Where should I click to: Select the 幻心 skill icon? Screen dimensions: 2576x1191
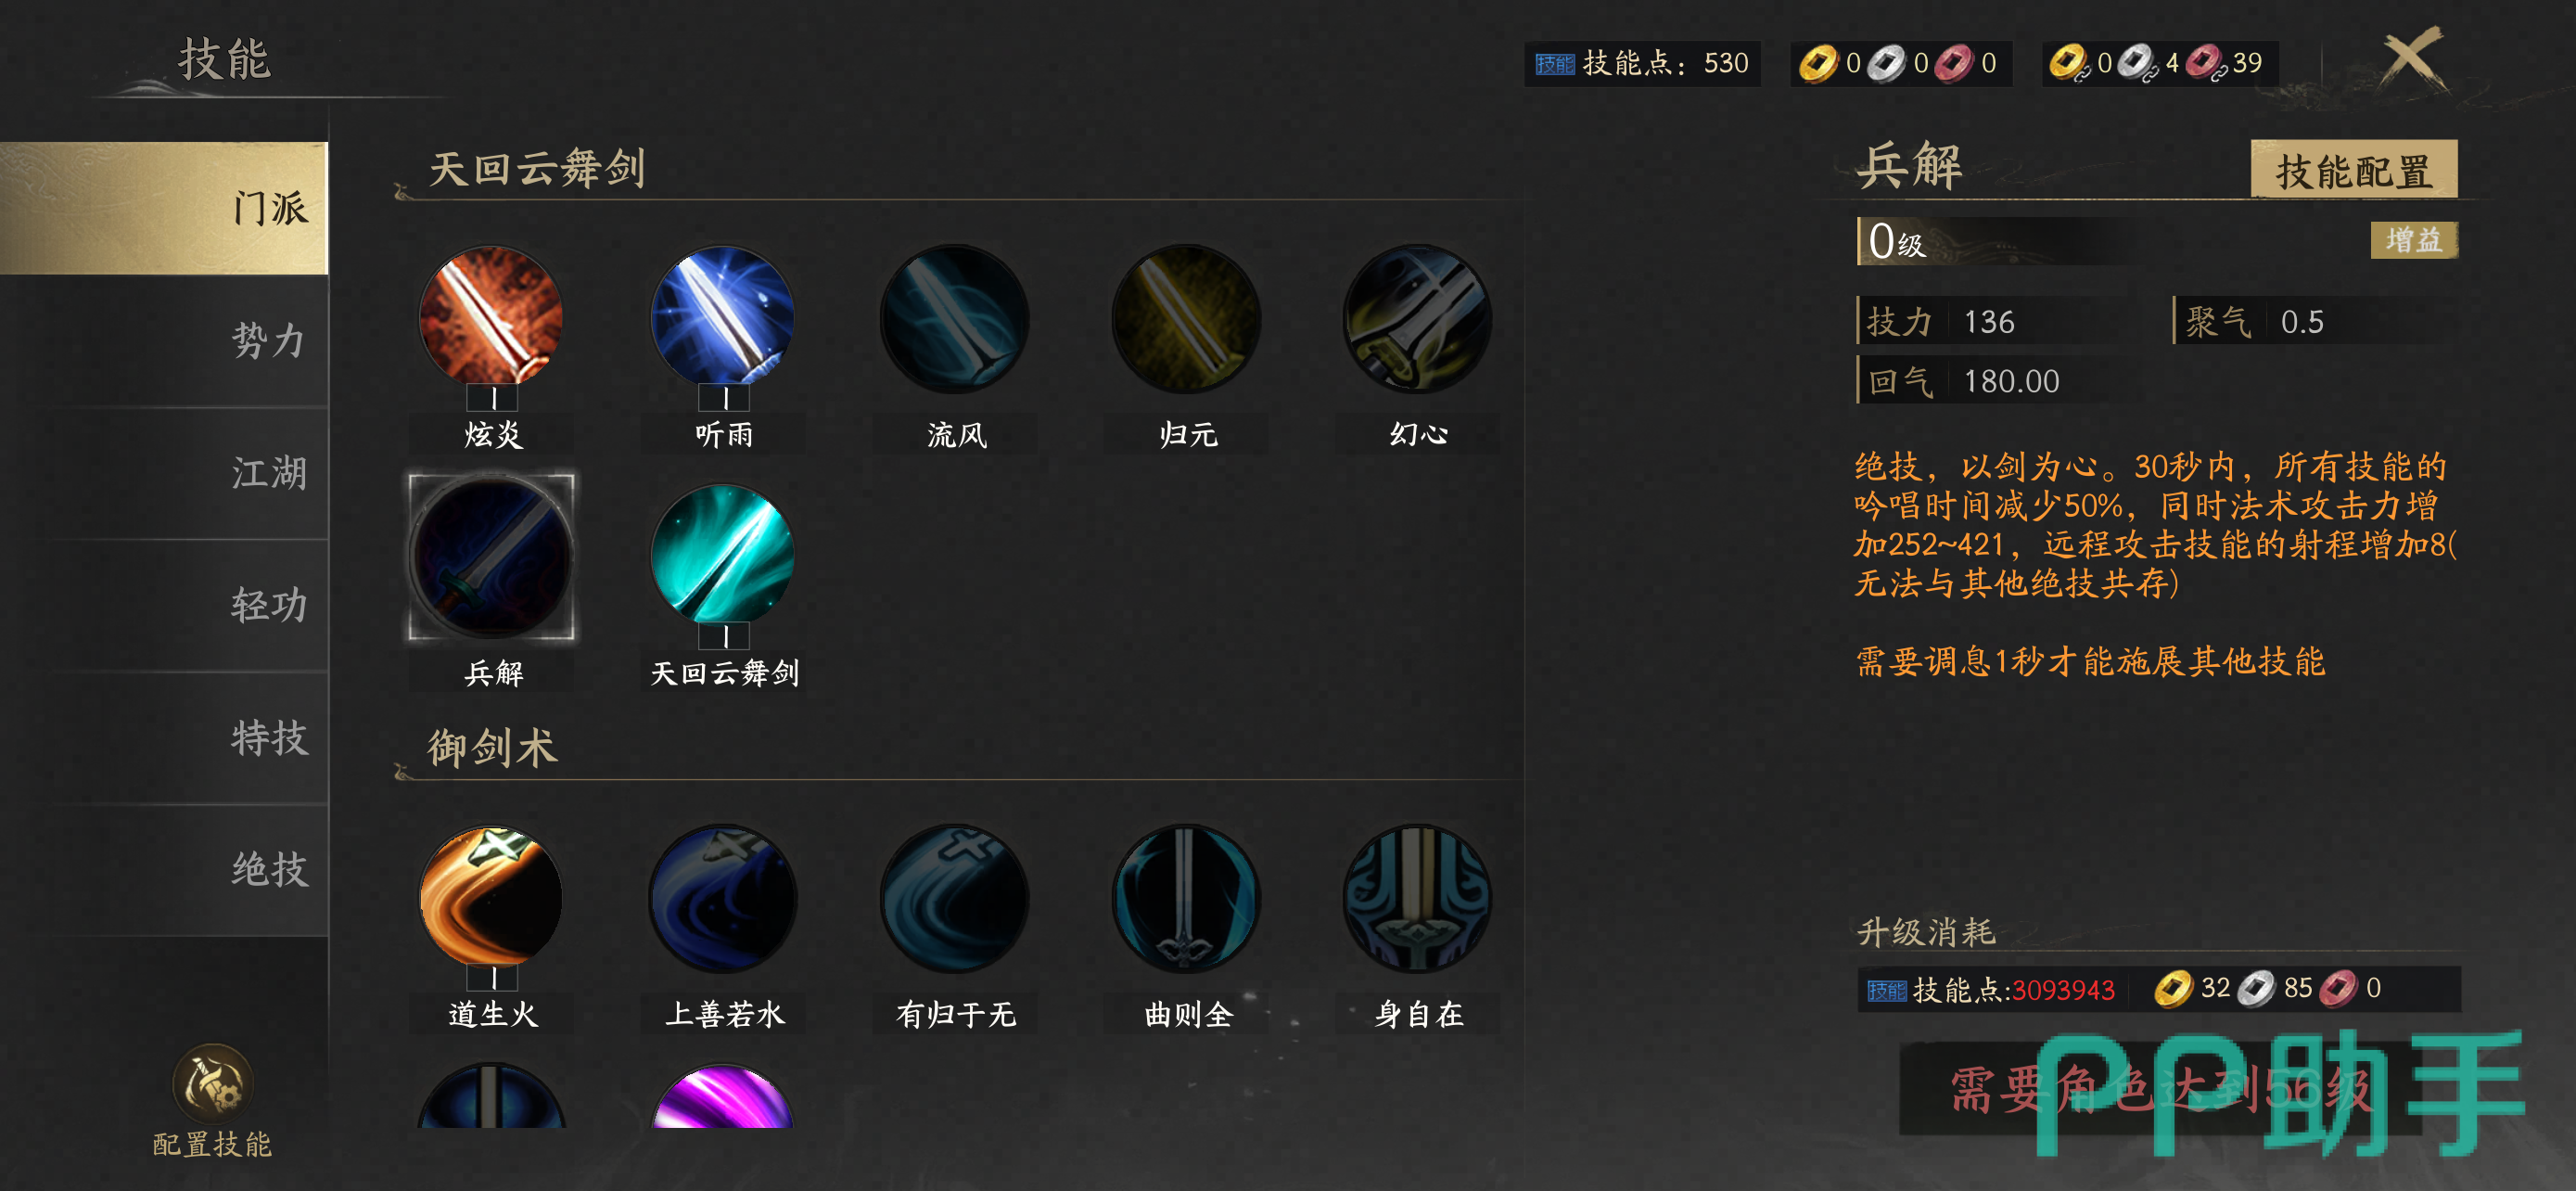point(1417,318)
